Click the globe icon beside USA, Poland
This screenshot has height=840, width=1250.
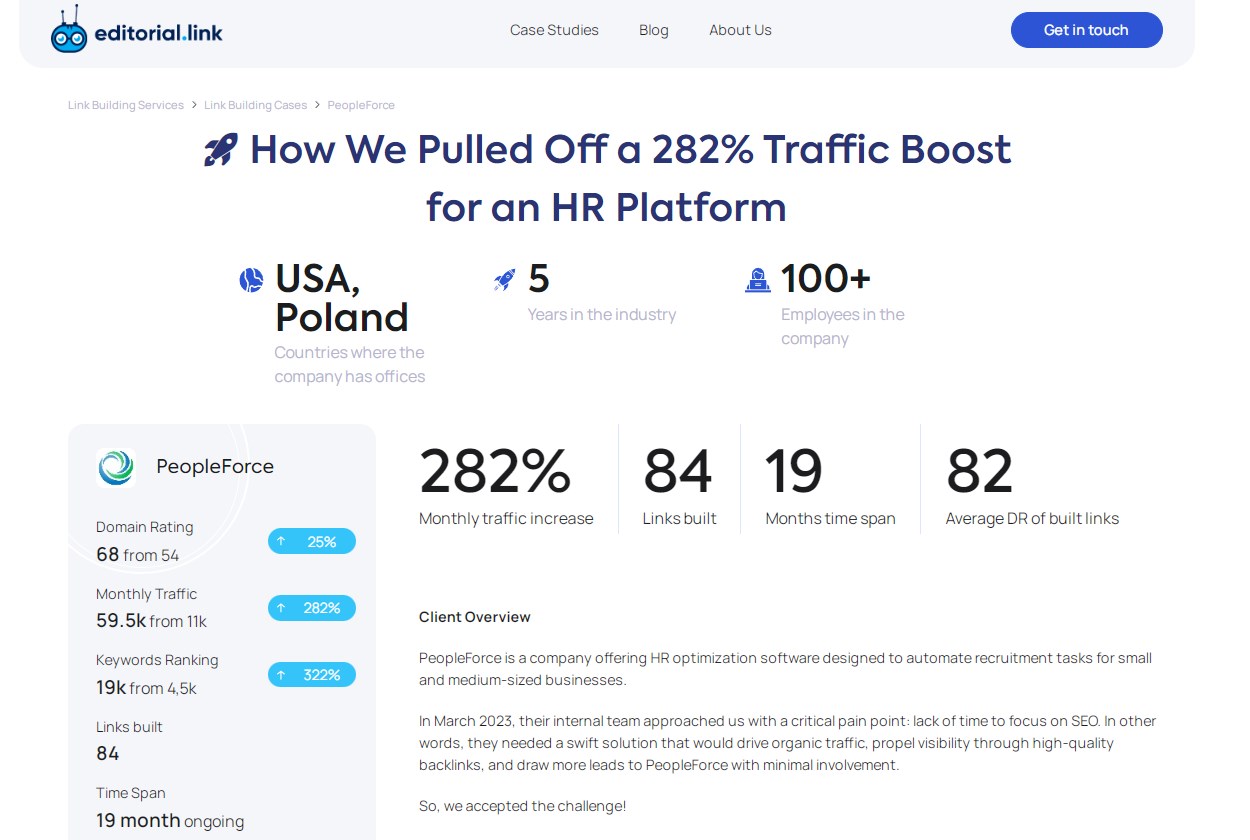tap(251, 280)
